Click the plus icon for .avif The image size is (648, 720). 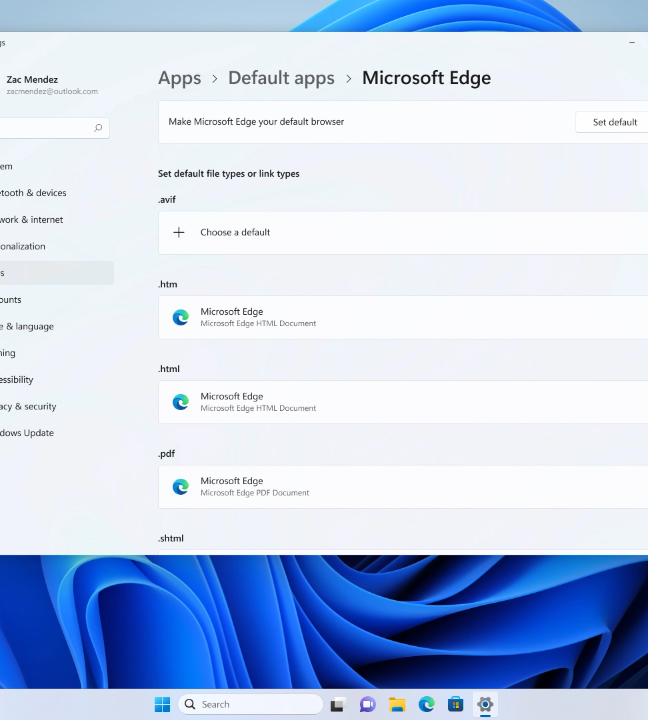pyautogui.click(x=179, y=232)
